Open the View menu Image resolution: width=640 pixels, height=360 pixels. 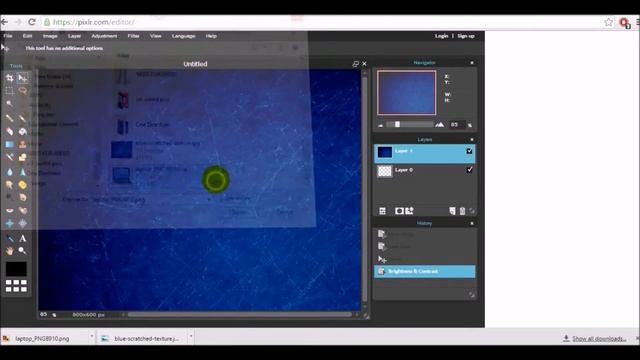(156, 36)
